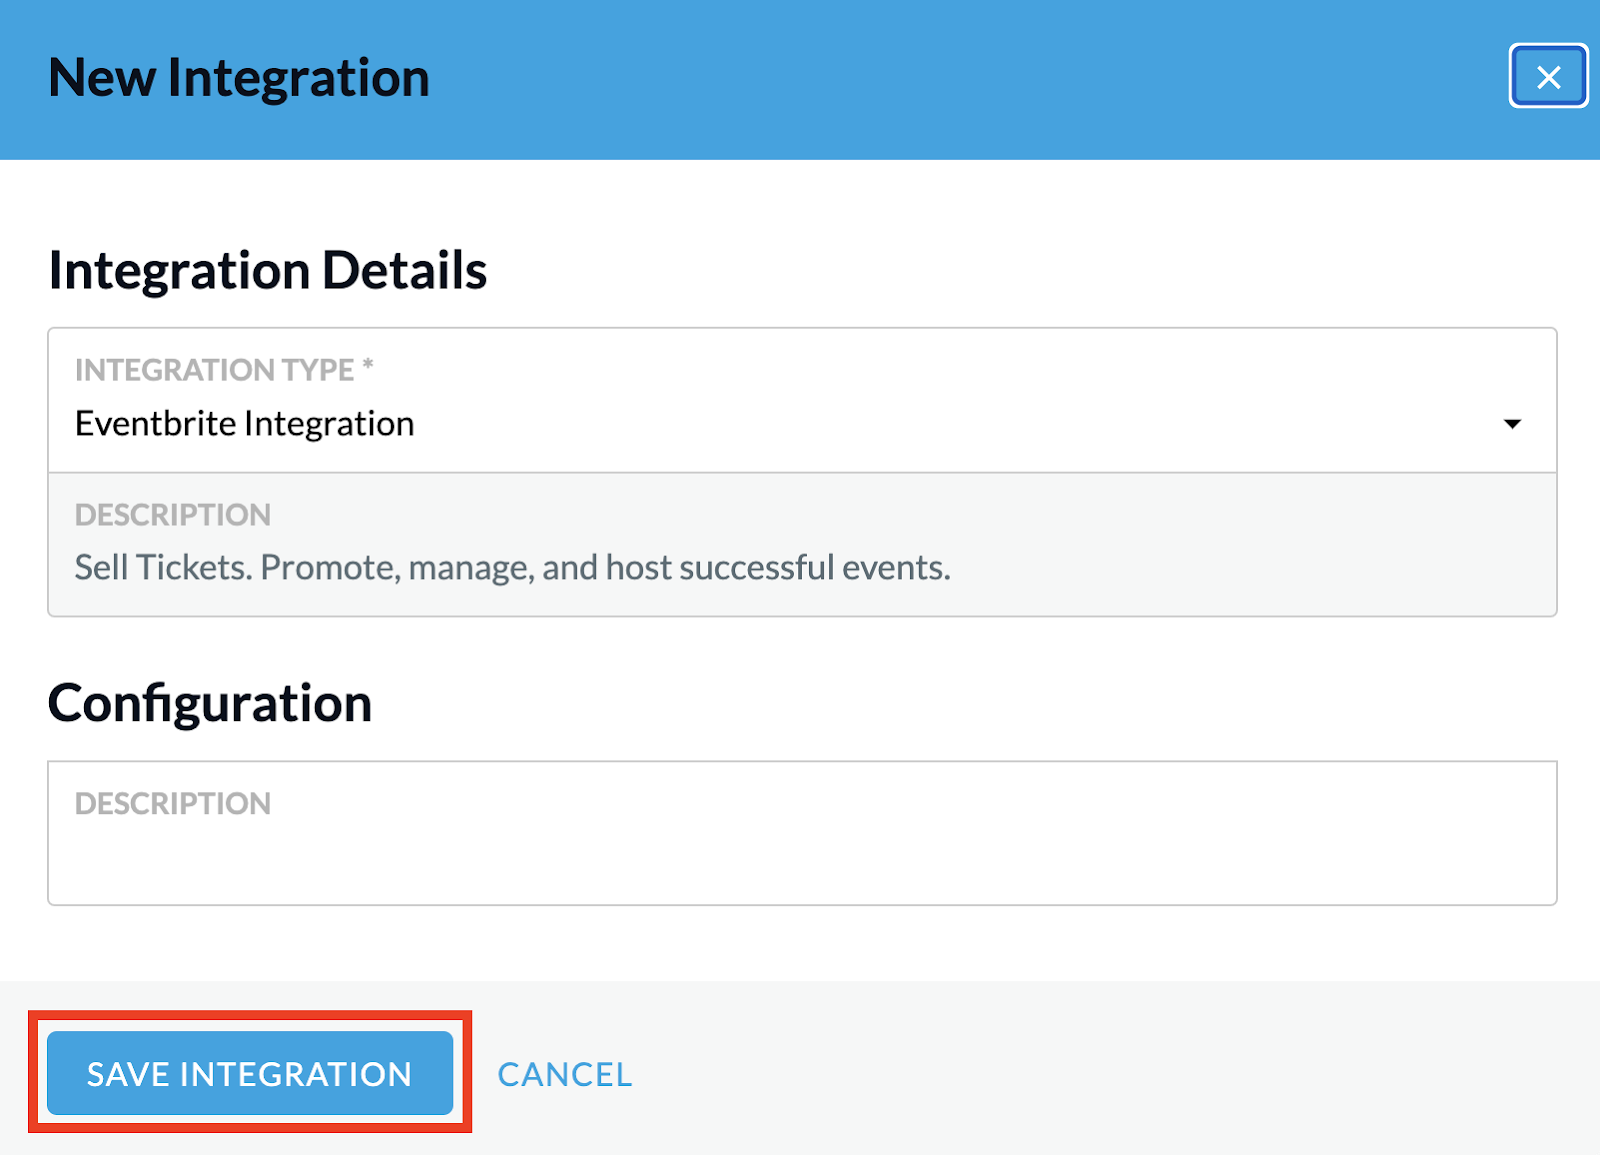This screenshot has width=1600, height=1155.
Task: Click the Cancel link
Action: 565,1074
